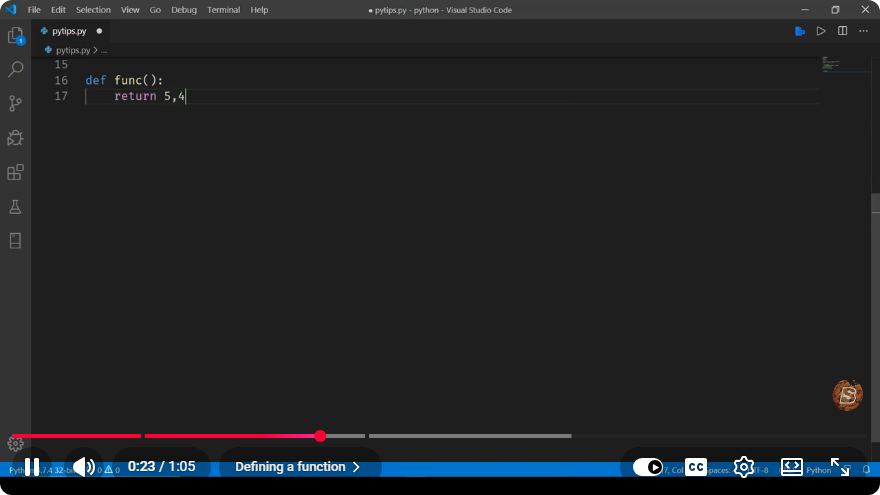This screenshot has width=880, height=495.
Task: Toggle closed captions on the video
Action: coord(696,467)
